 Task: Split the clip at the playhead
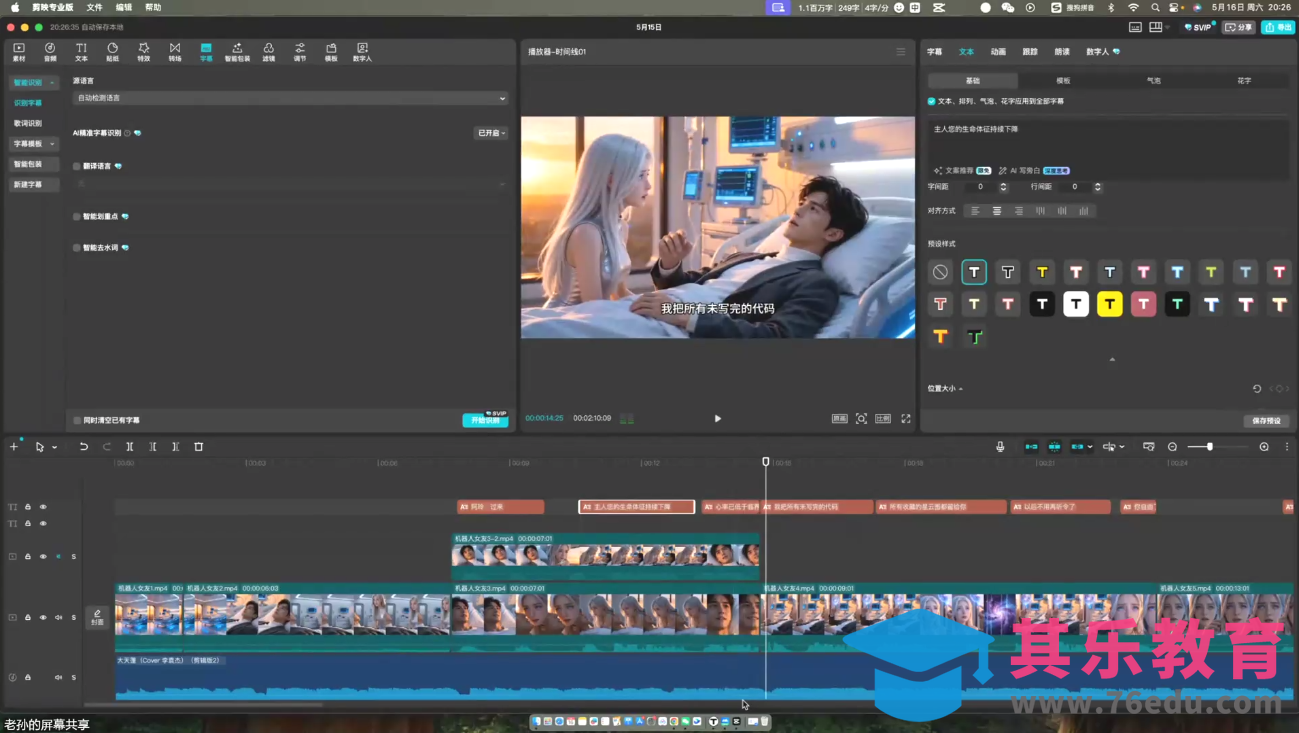(x=130, y=447)
